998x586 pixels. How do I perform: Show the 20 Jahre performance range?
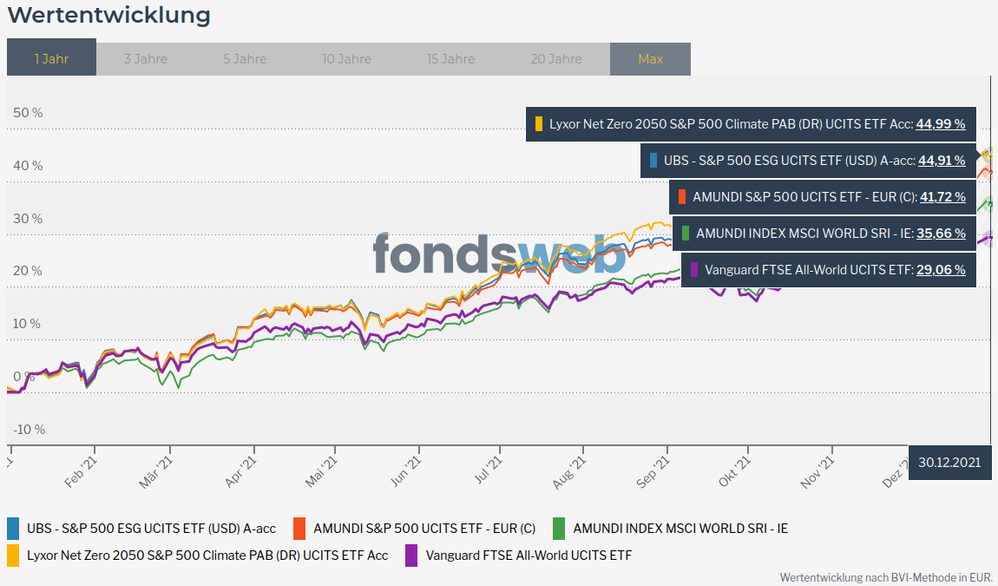click(x=555, y=58)
